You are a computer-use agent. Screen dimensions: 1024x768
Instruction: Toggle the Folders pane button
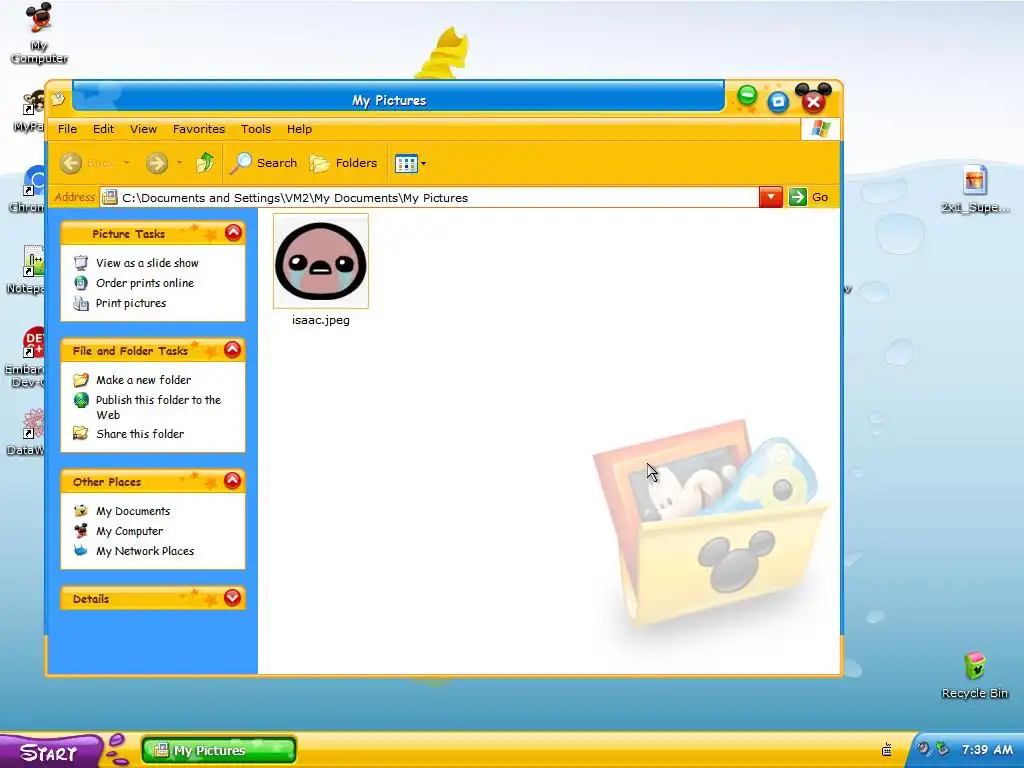[344, 163]
